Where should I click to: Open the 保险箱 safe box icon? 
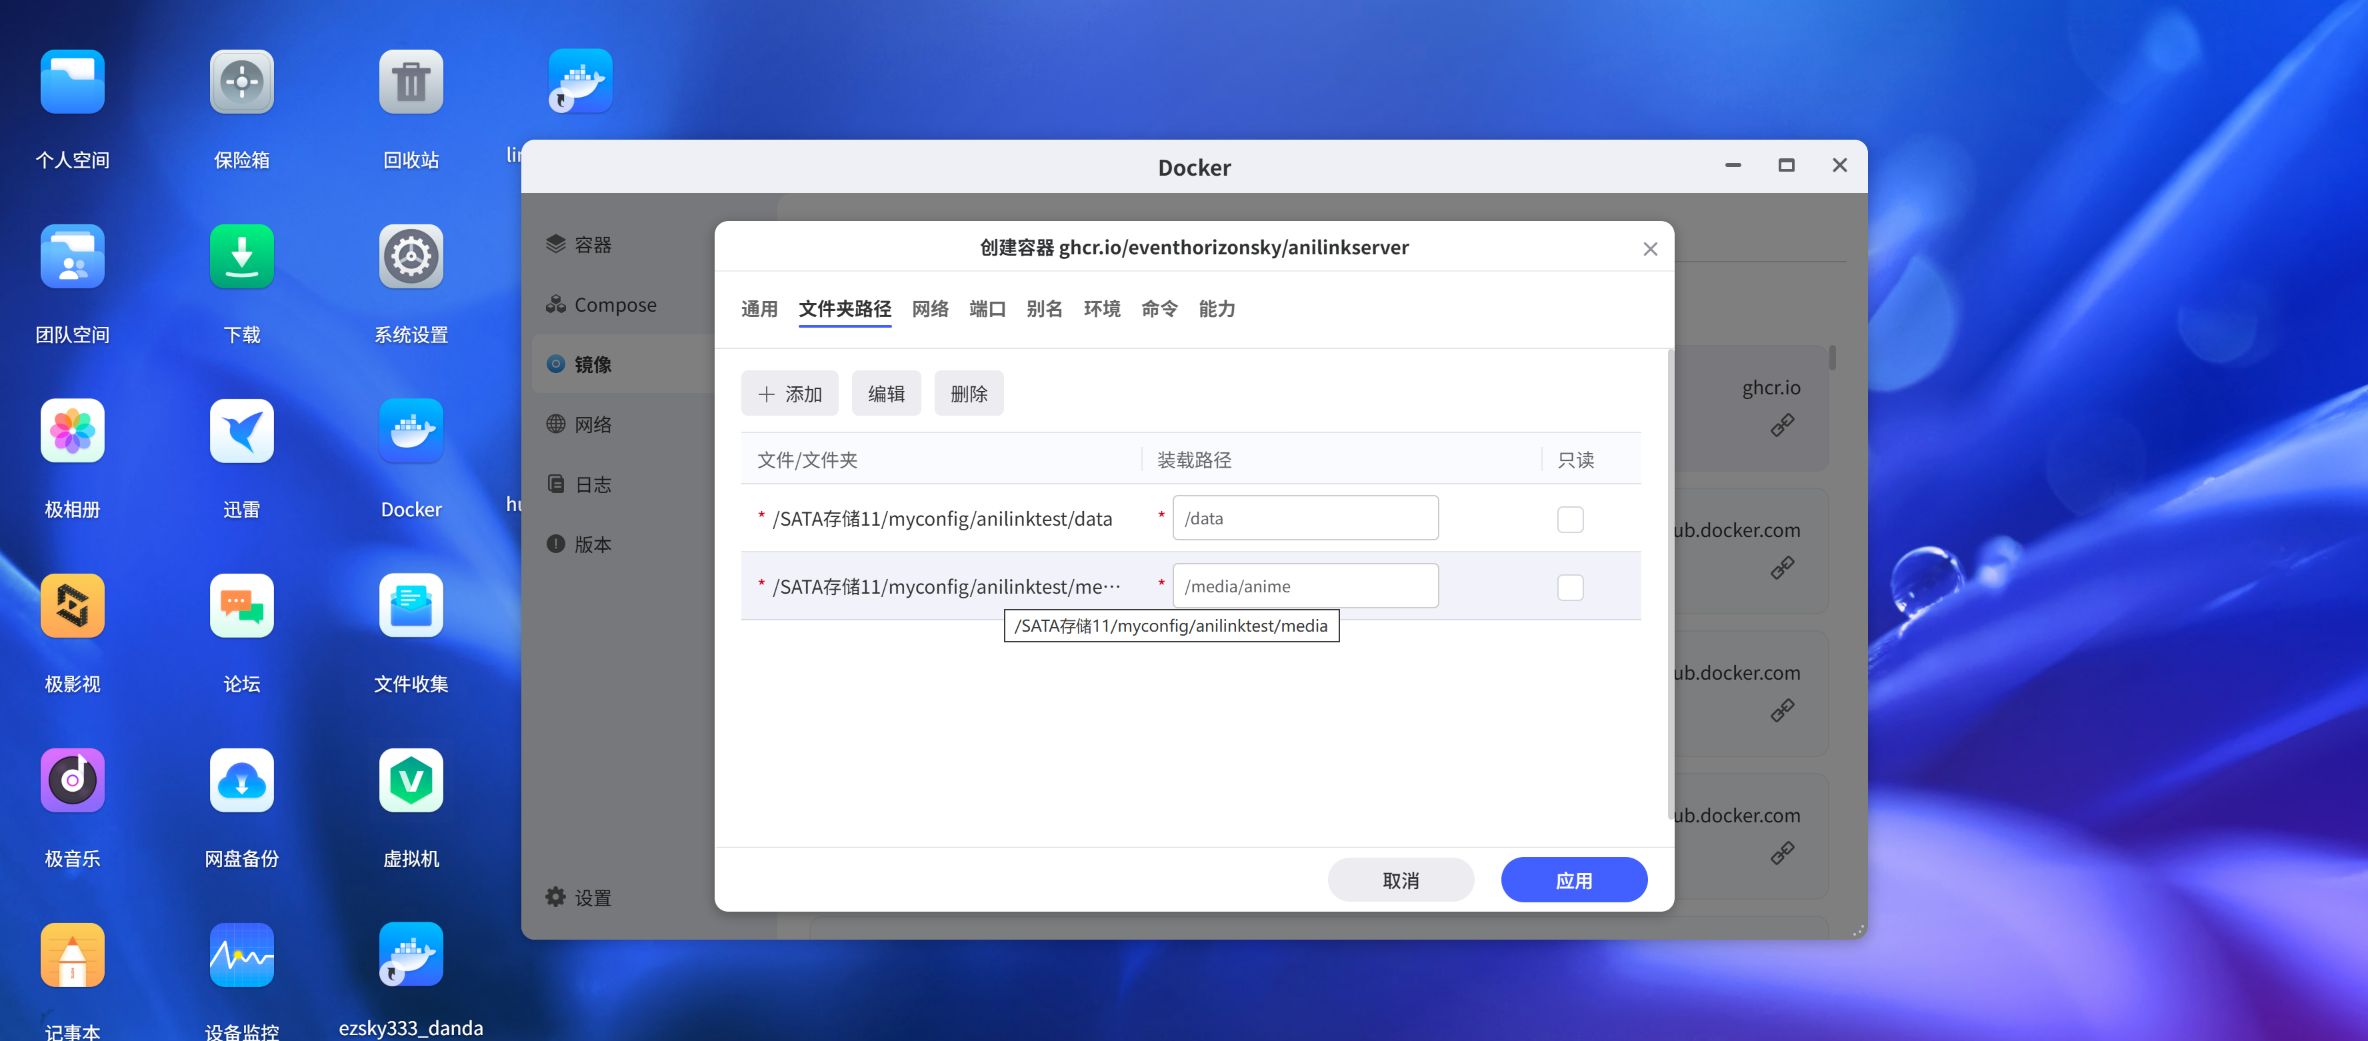(241, 82)
